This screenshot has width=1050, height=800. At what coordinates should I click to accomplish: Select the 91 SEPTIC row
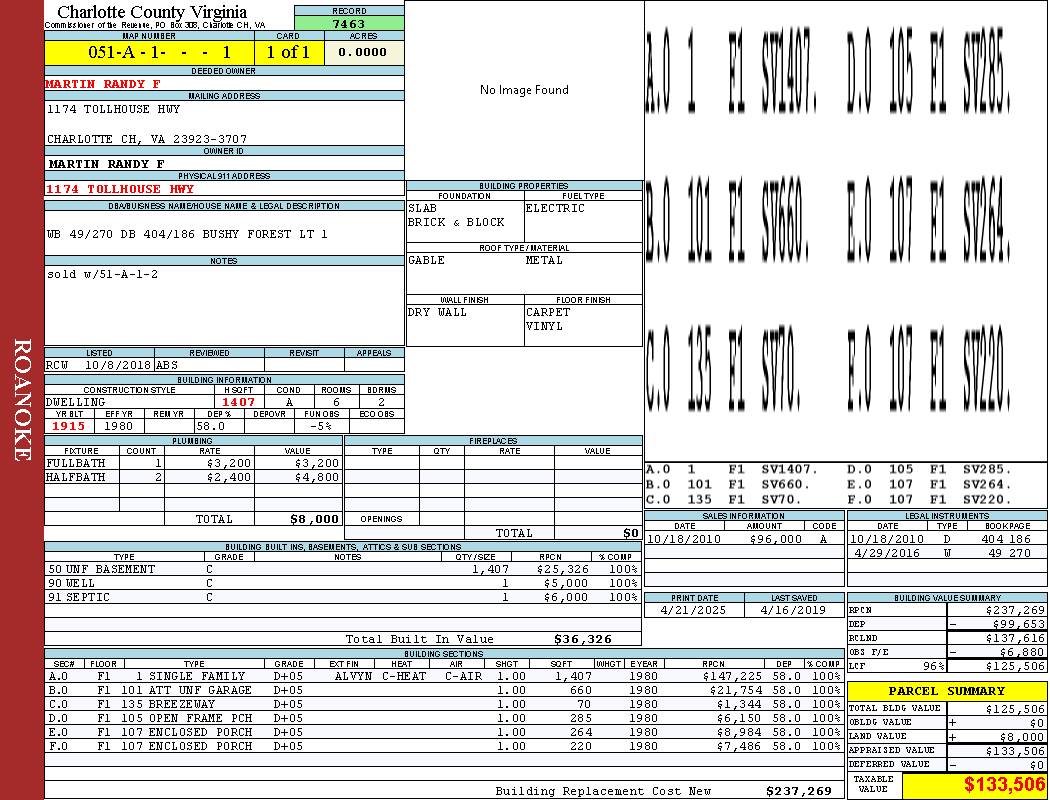click(342, 597)
